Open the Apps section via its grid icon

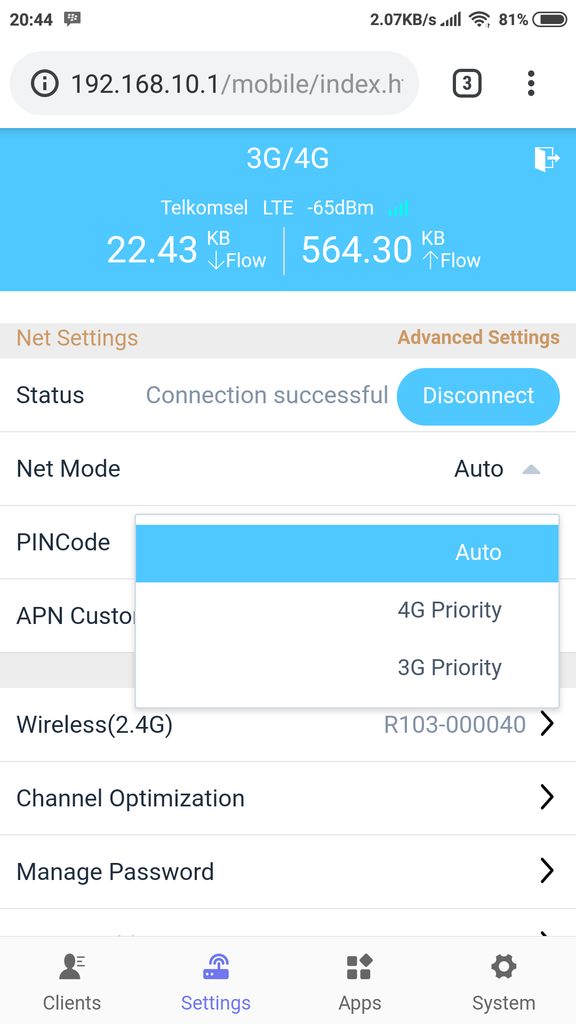359,968
